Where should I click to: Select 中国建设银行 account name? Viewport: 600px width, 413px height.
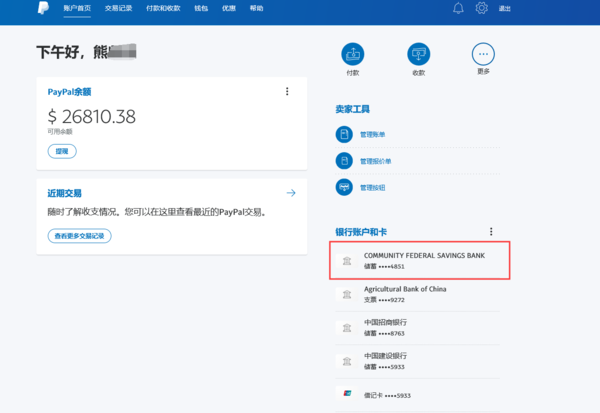[385, 356]
